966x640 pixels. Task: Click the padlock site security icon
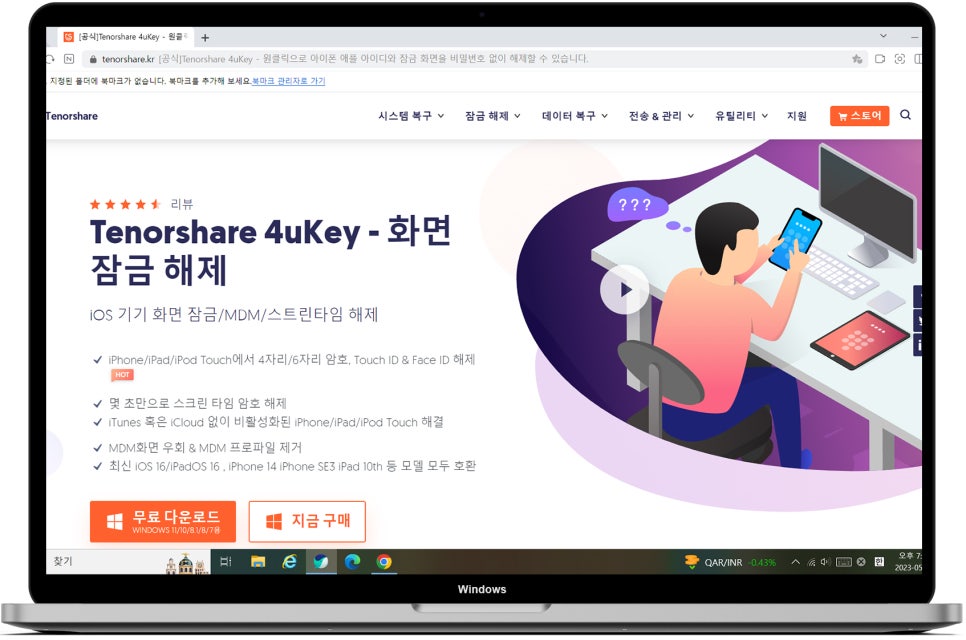point(93,59)
